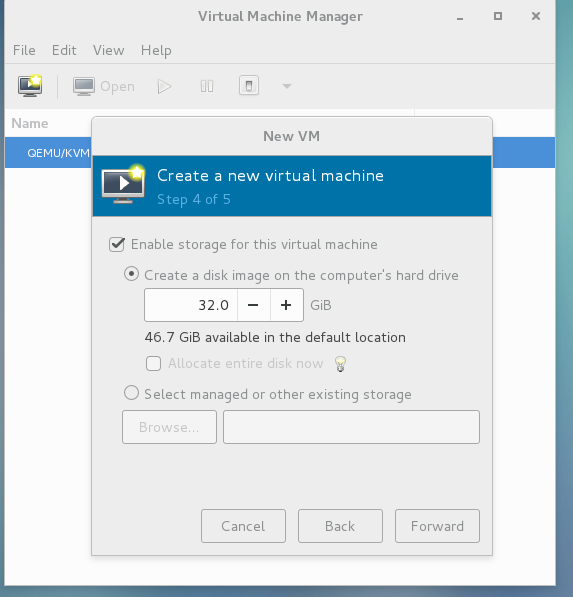This screenshot has width=573, height=597.
Task: Click the disk size 32.0 input field
Action: click(191, 305)
